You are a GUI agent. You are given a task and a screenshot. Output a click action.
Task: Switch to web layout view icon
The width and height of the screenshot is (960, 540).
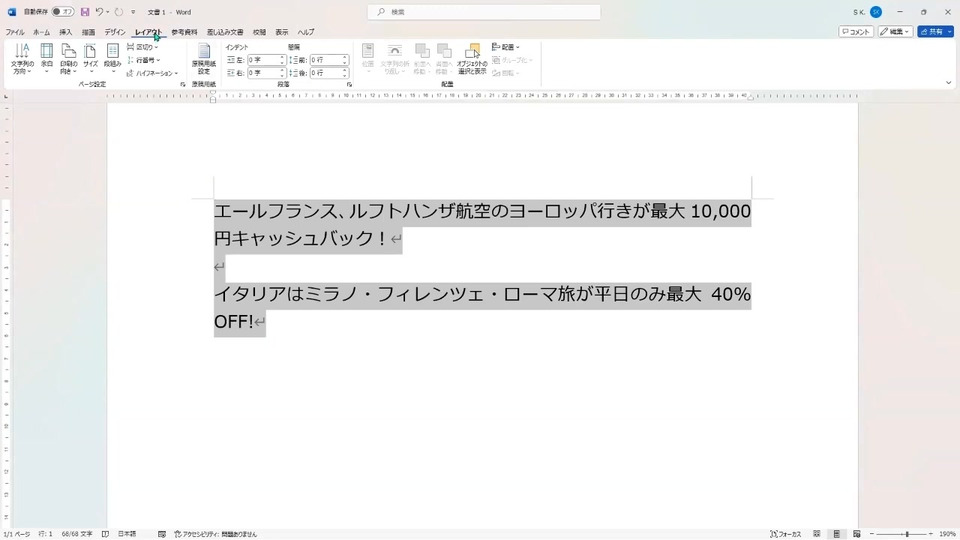857,534
